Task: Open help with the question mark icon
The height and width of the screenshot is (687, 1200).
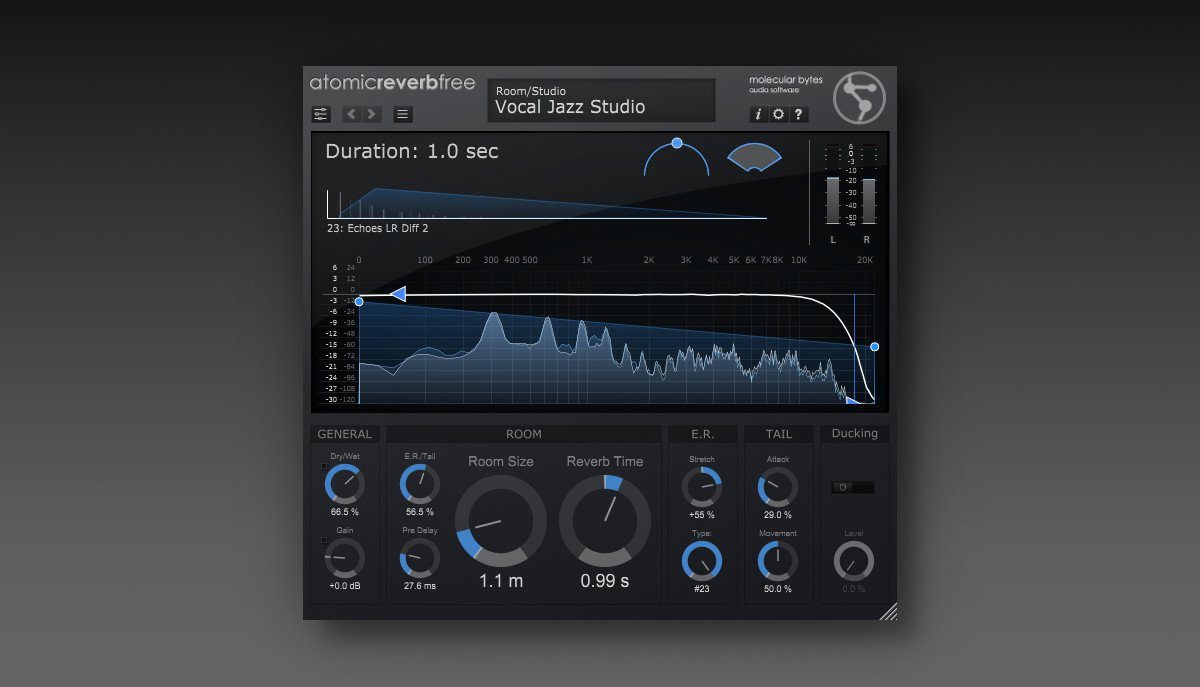Action: coord(799,114)
